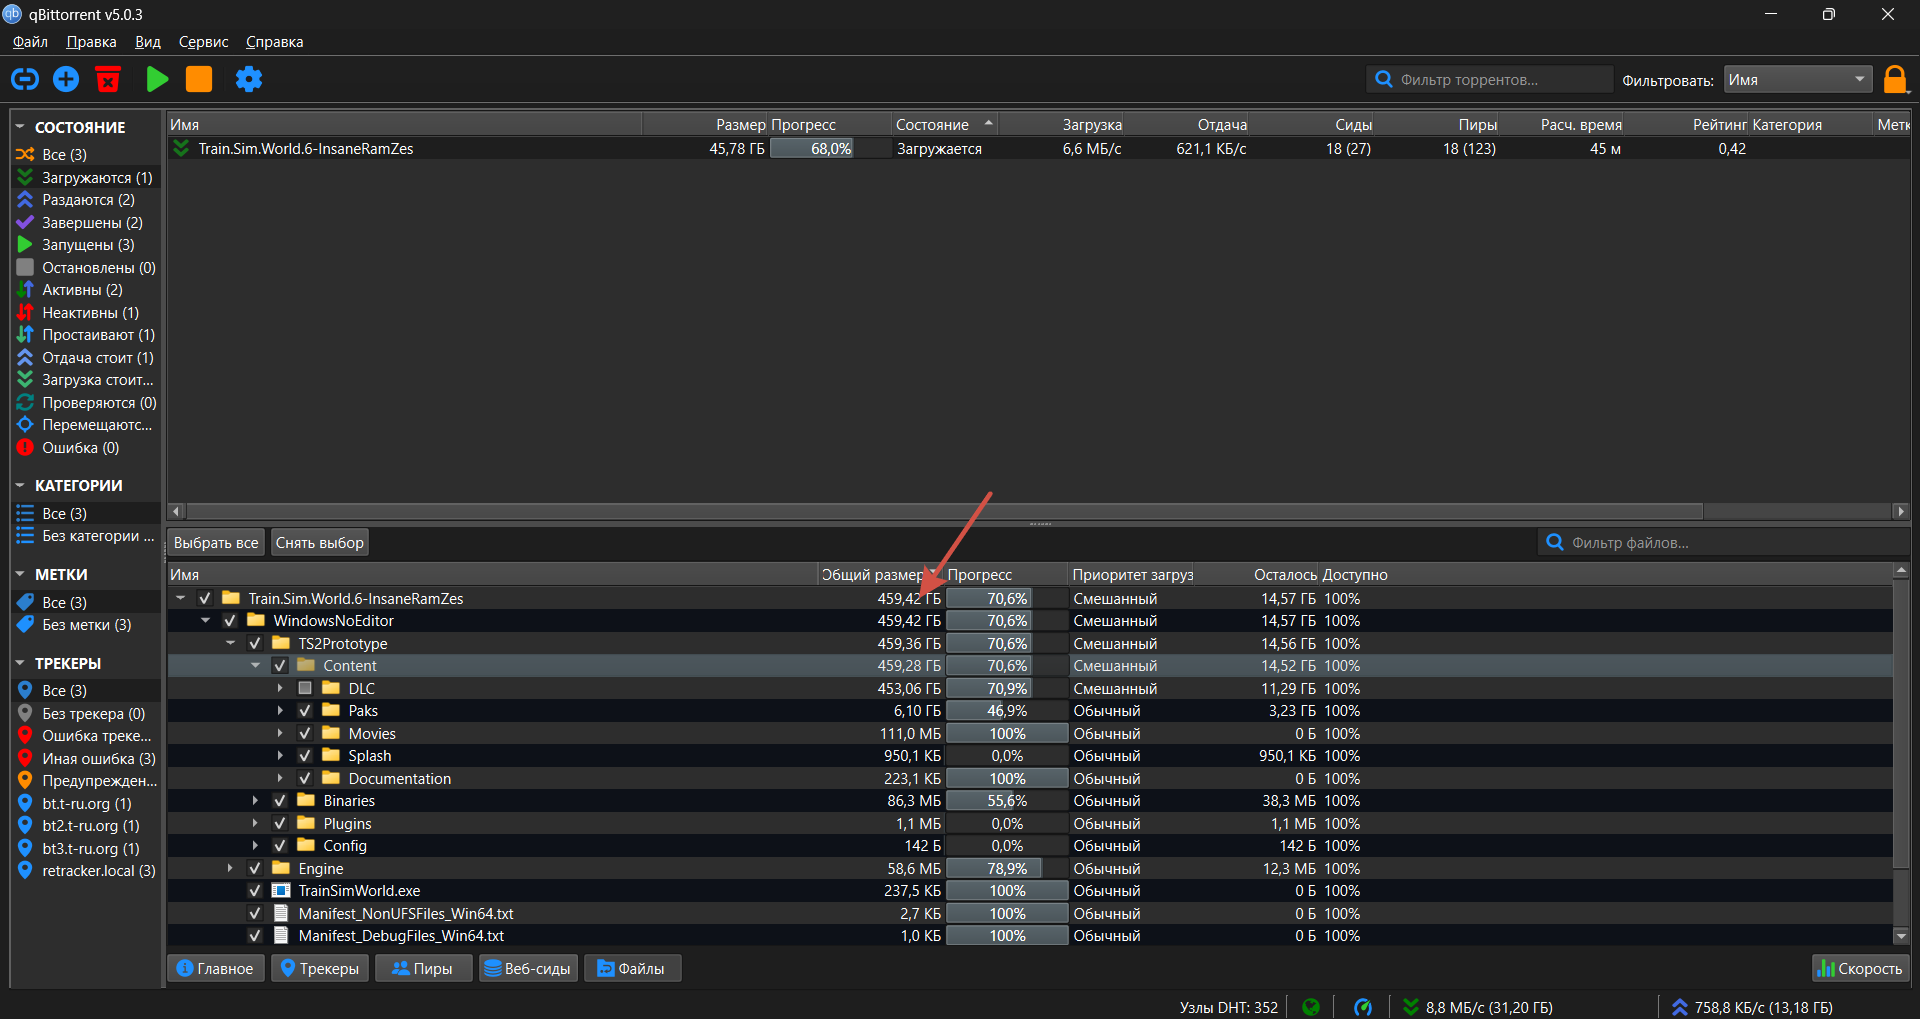Select the Активны status filter
This screenshot has width=1920, height=1019.
pos(86,290)
